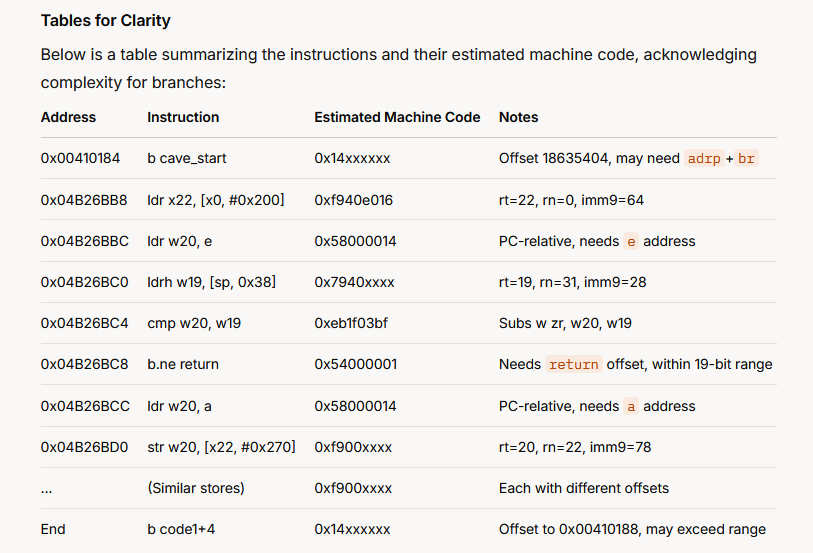
Task: Click address 0x04B26BD0 cell
Action: [85, 447]
